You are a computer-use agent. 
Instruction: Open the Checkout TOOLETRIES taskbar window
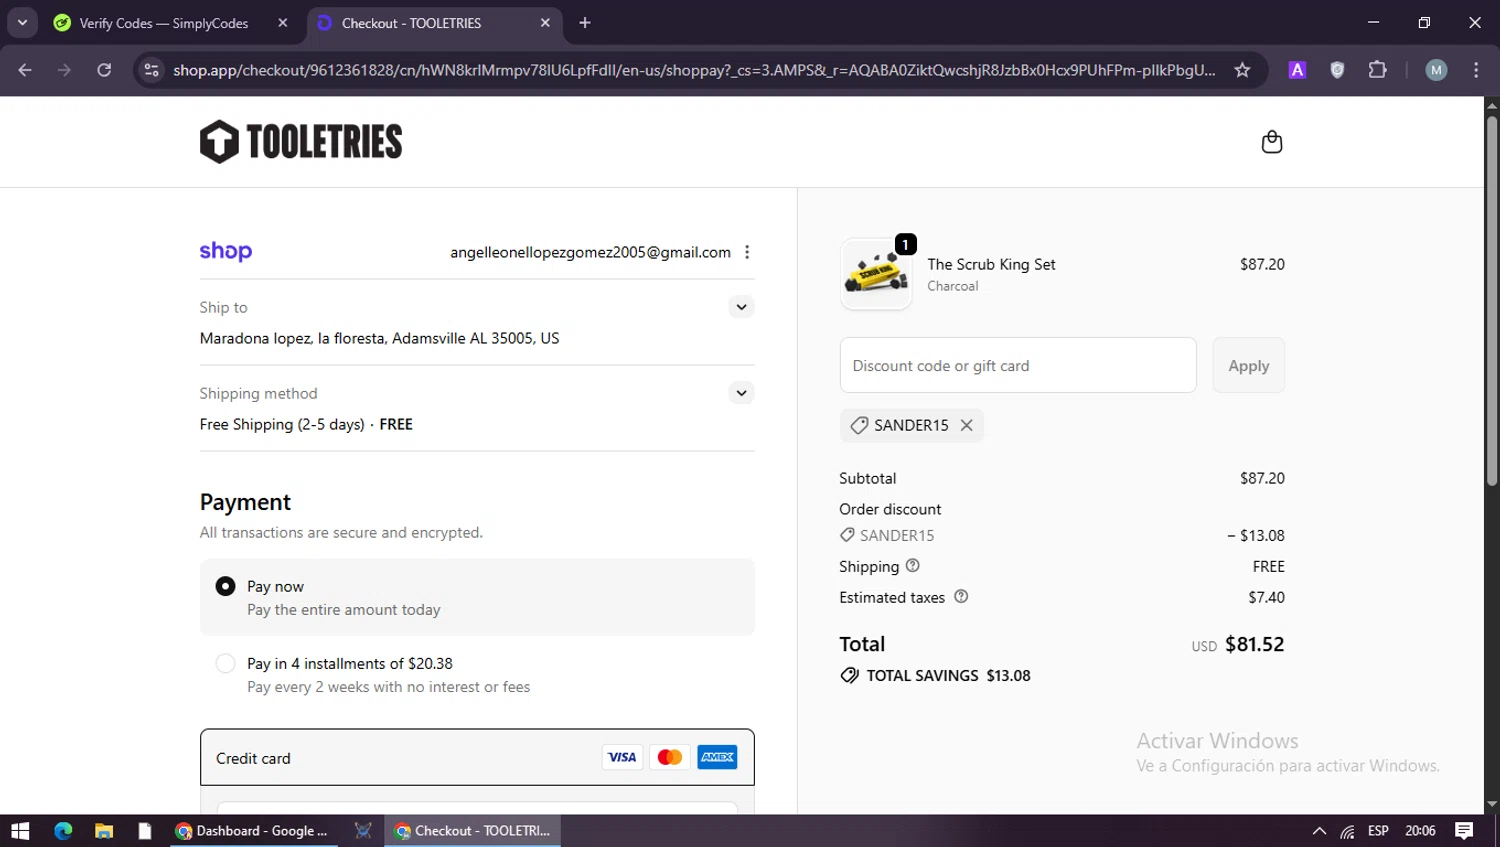click(473, 831)
